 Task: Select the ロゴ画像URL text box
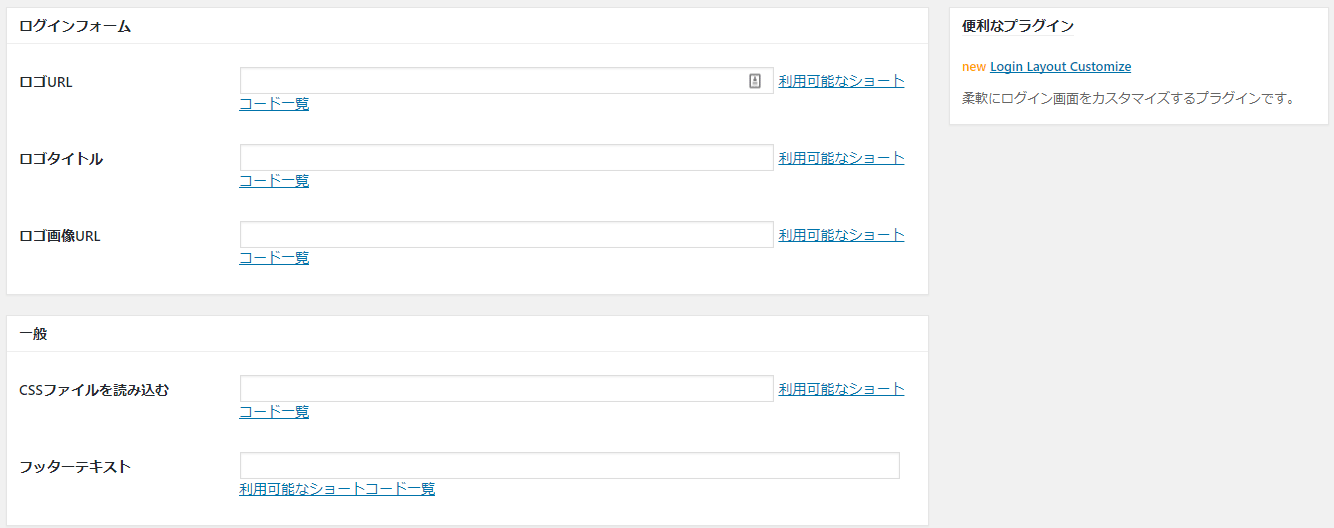(506, 235)
